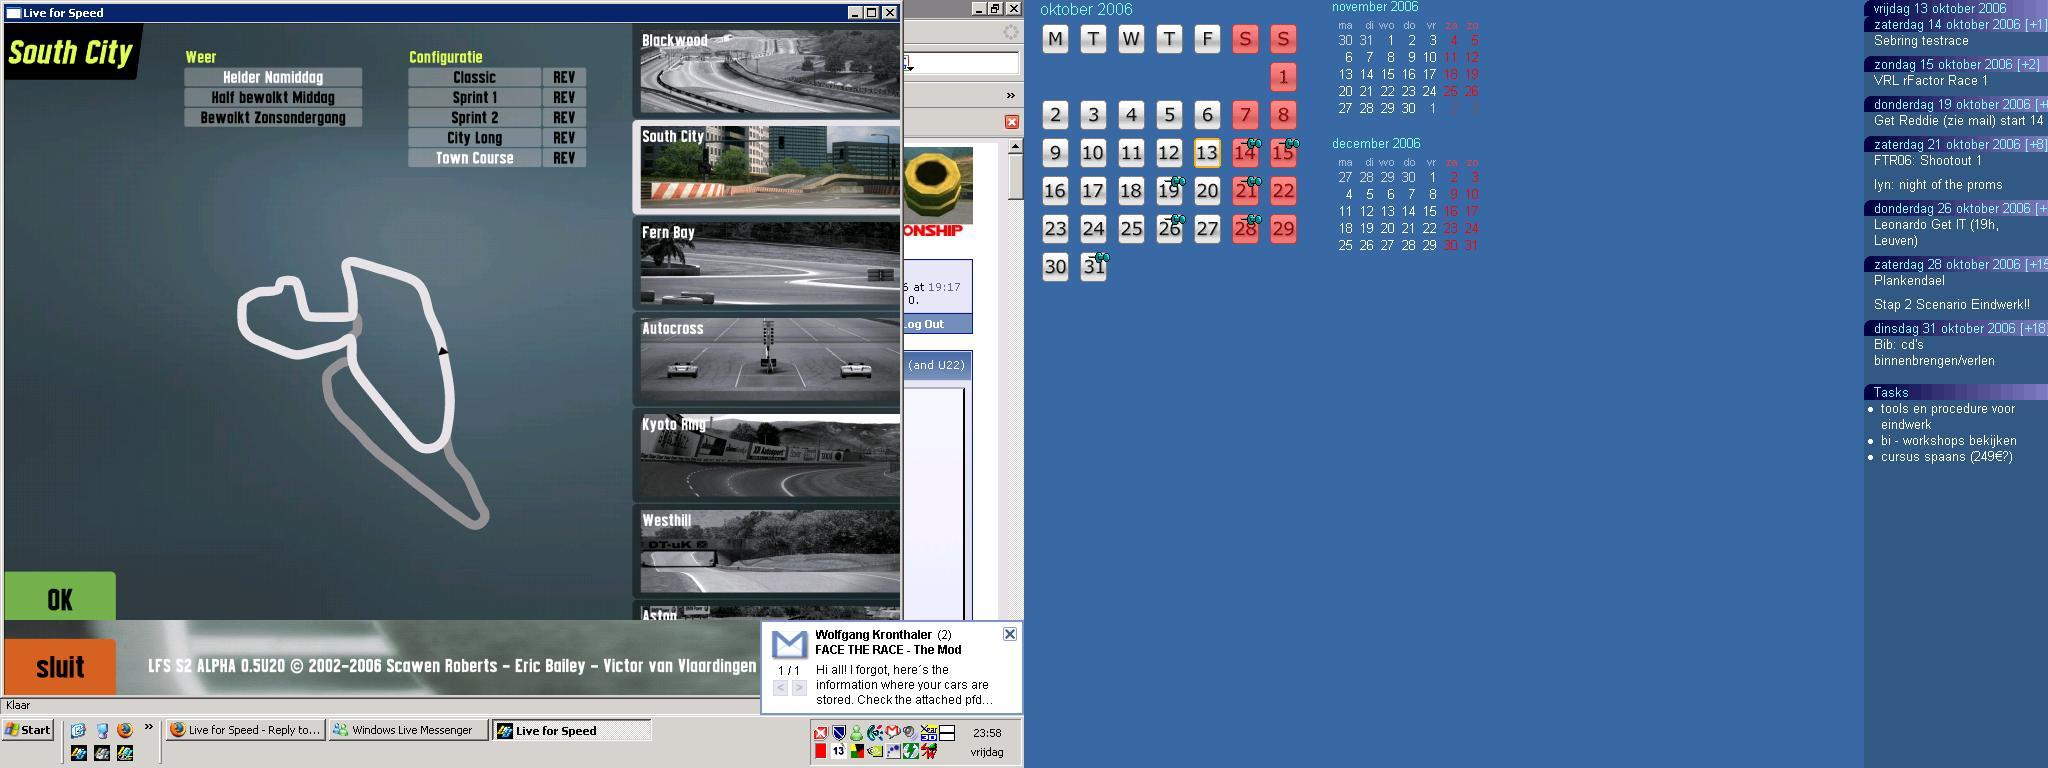The height and width of the screenshot is (768, 2048).
Task: Open task 'bi - workshops bekijken'
Action: coord(1948,441)
